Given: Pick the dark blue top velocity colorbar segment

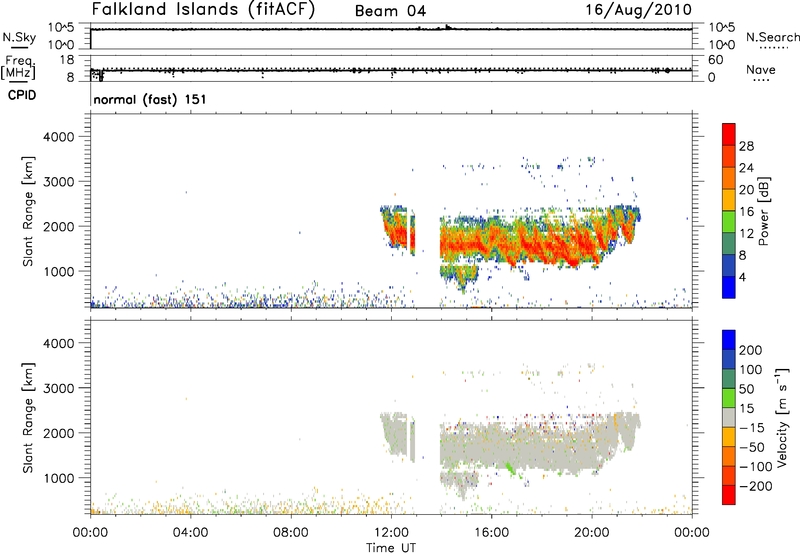Looking at the screenshot, I should [x=729, y=339].
